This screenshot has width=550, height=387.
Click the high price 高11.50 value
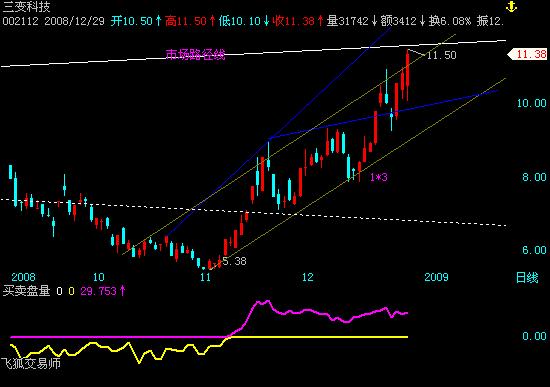tap(190, 21)
